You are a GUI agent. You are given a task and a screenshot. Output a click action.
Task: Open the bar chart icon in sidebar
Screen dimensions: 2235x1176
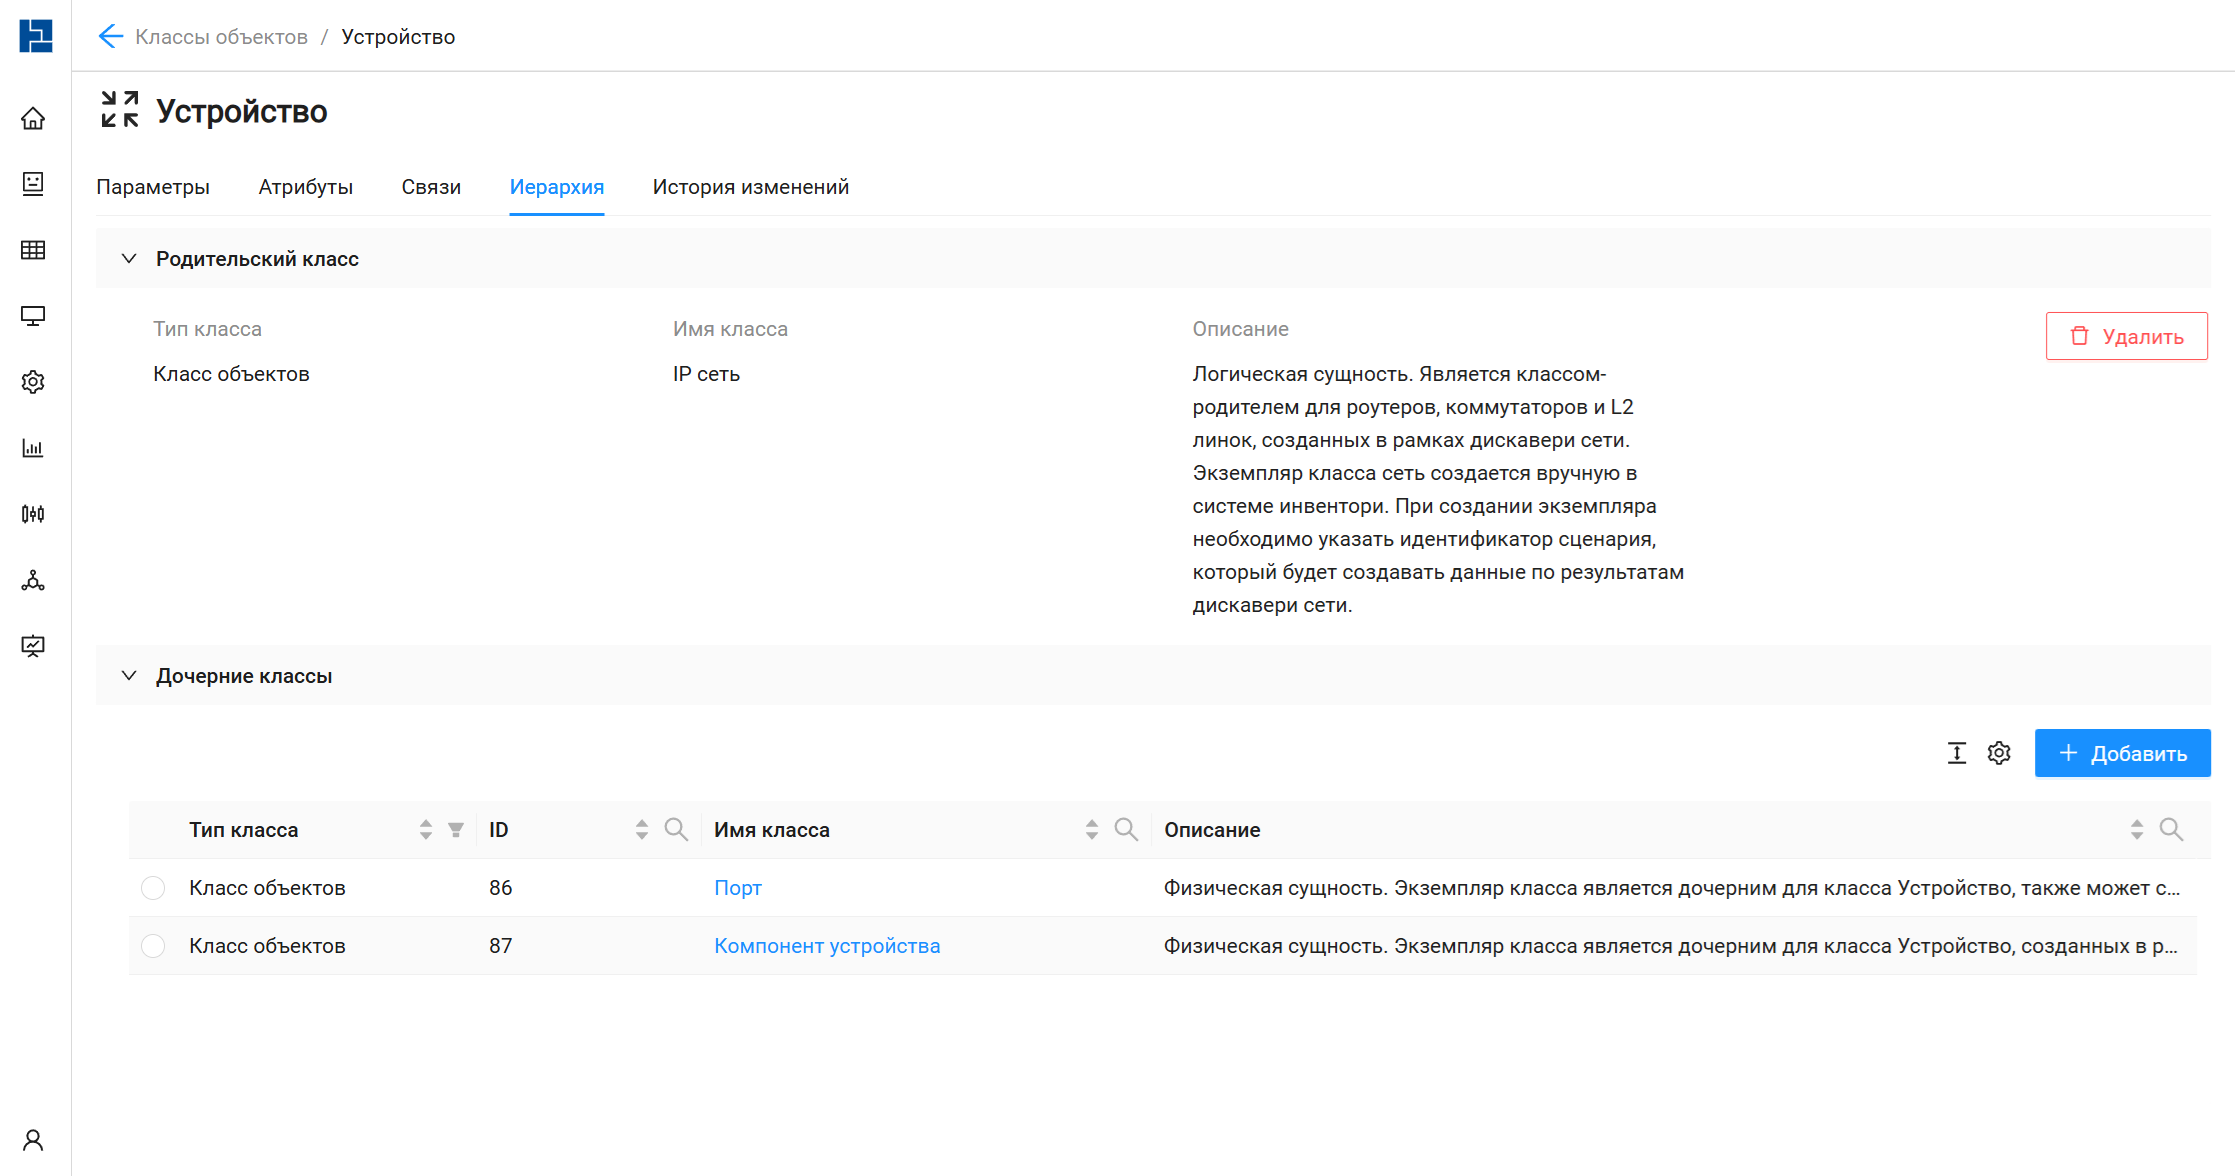point(33,448)
